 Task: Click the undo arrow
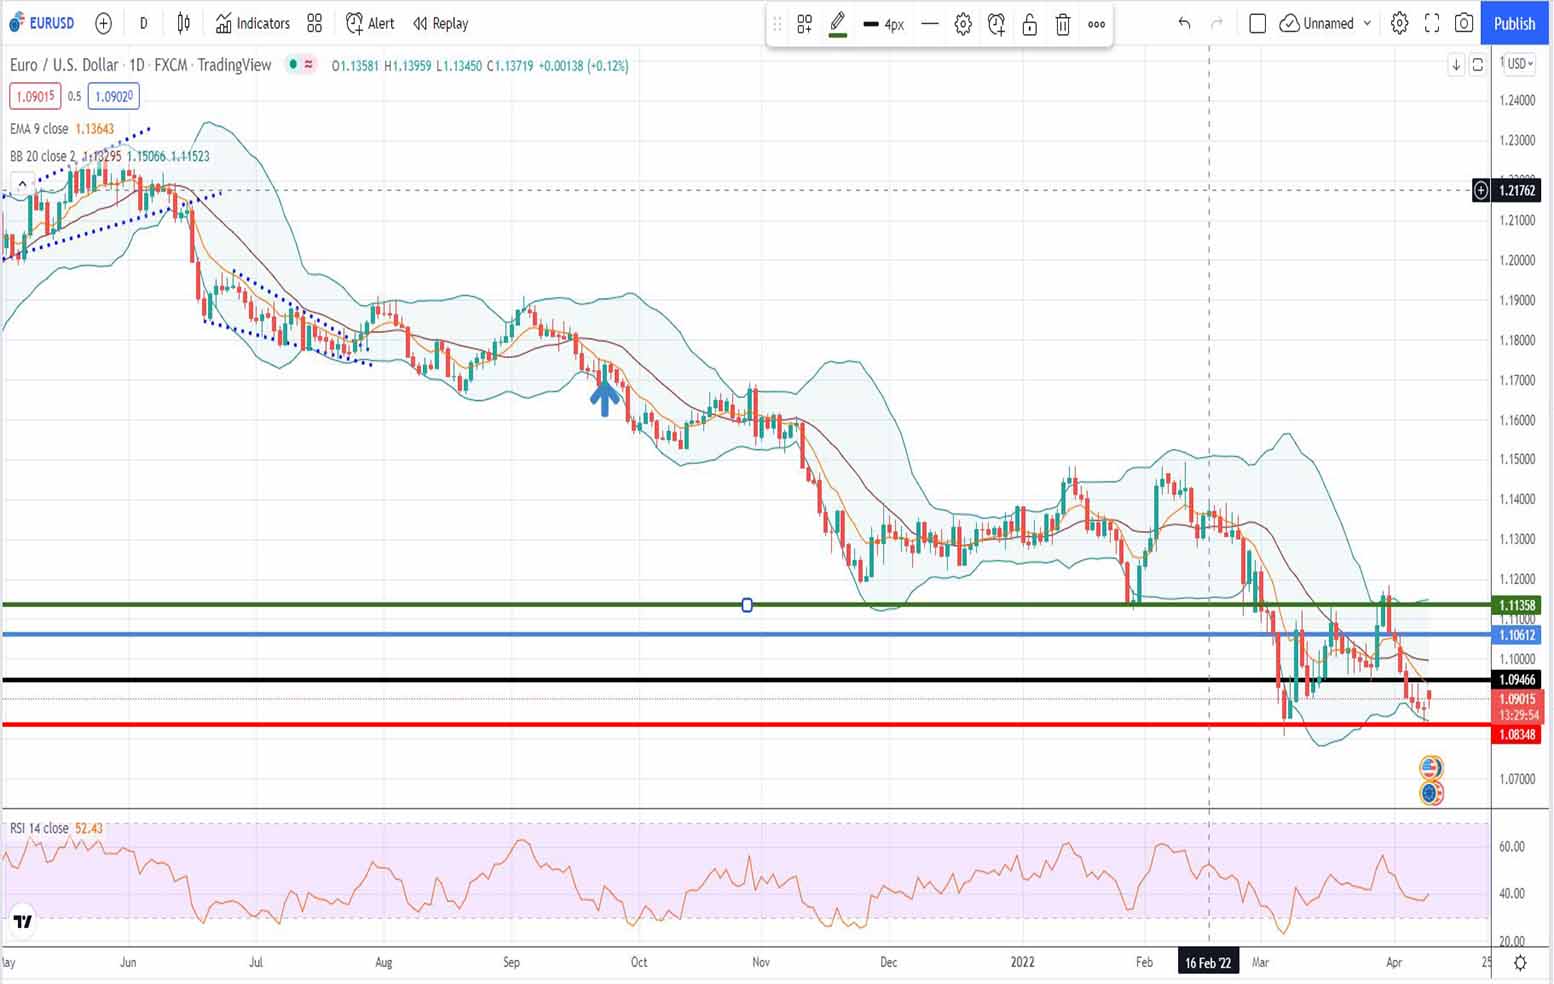pyautogui.click(x=1184, y=23)
